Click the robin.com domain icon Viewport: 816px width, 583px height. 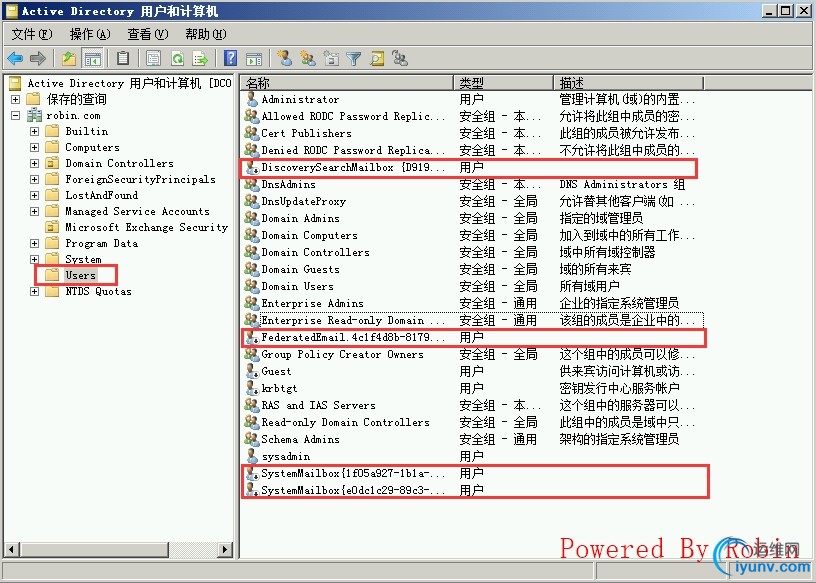click(34, 115)
